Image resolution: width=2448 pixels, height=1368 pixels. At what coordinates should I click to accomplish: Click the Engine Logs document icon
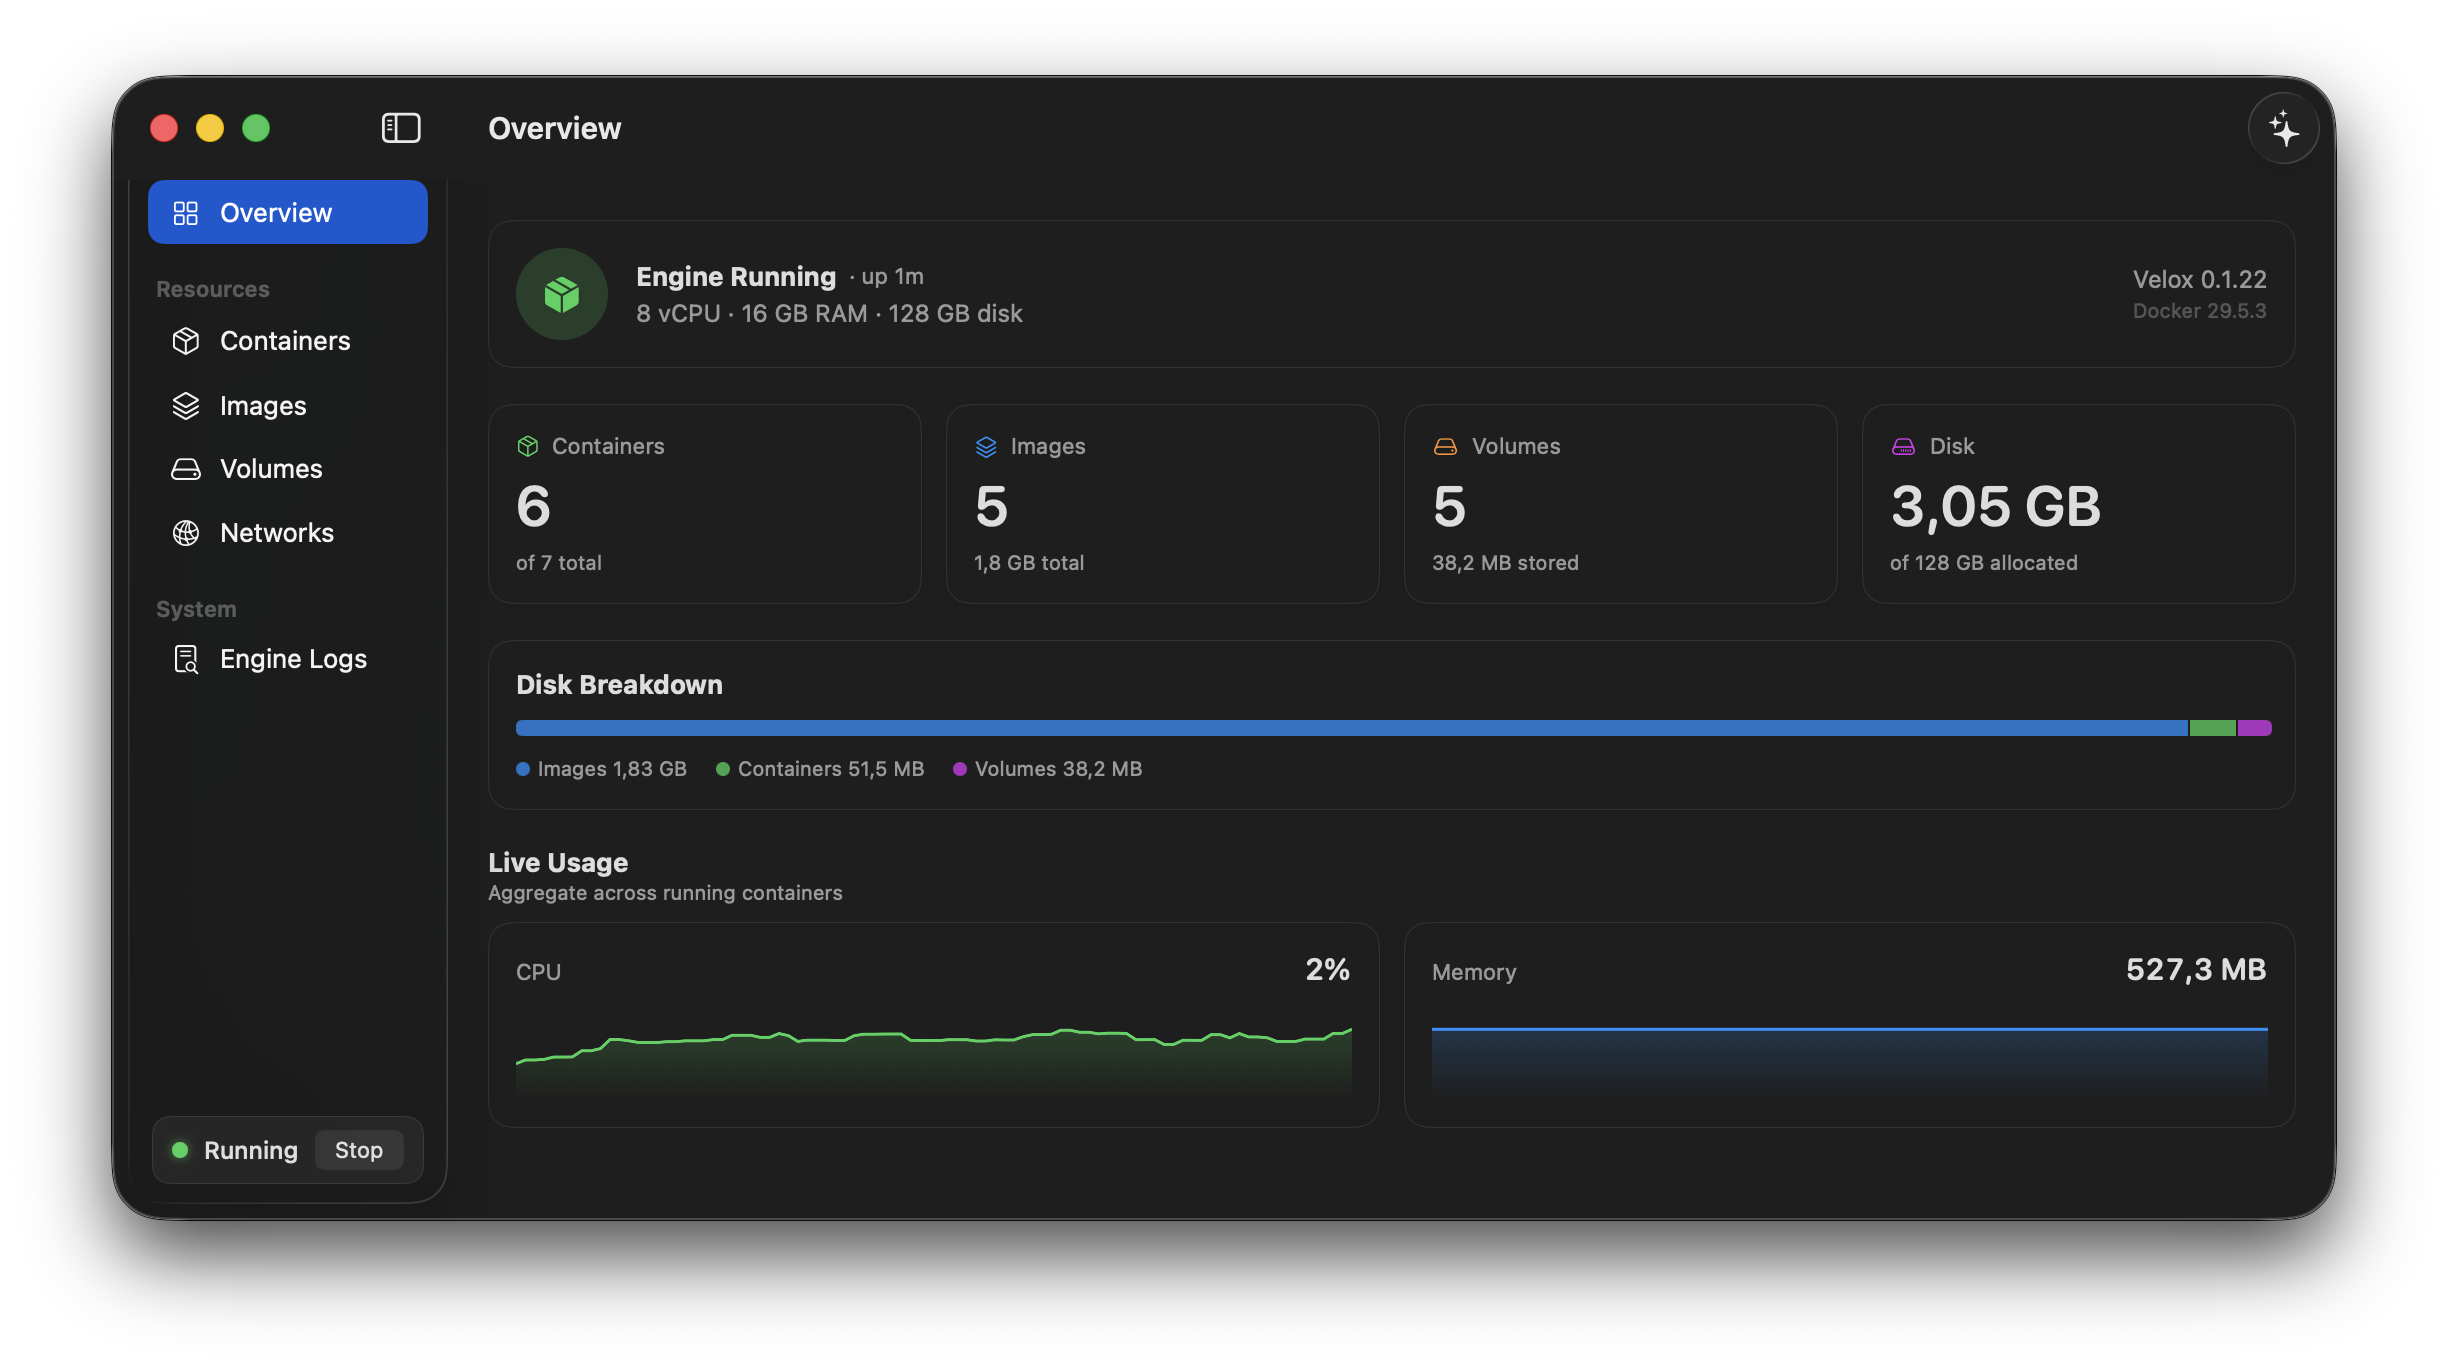click(x=186, y=659)
